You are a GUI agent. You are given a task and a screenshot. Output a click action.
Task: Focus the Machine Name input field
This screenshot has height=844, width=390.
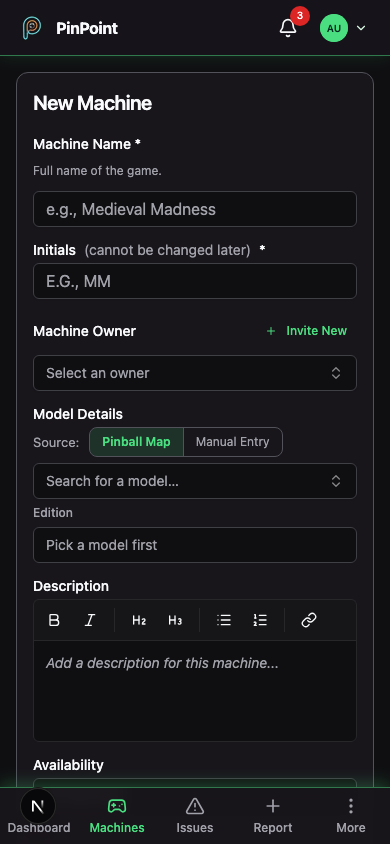click(x=195, y=209)
